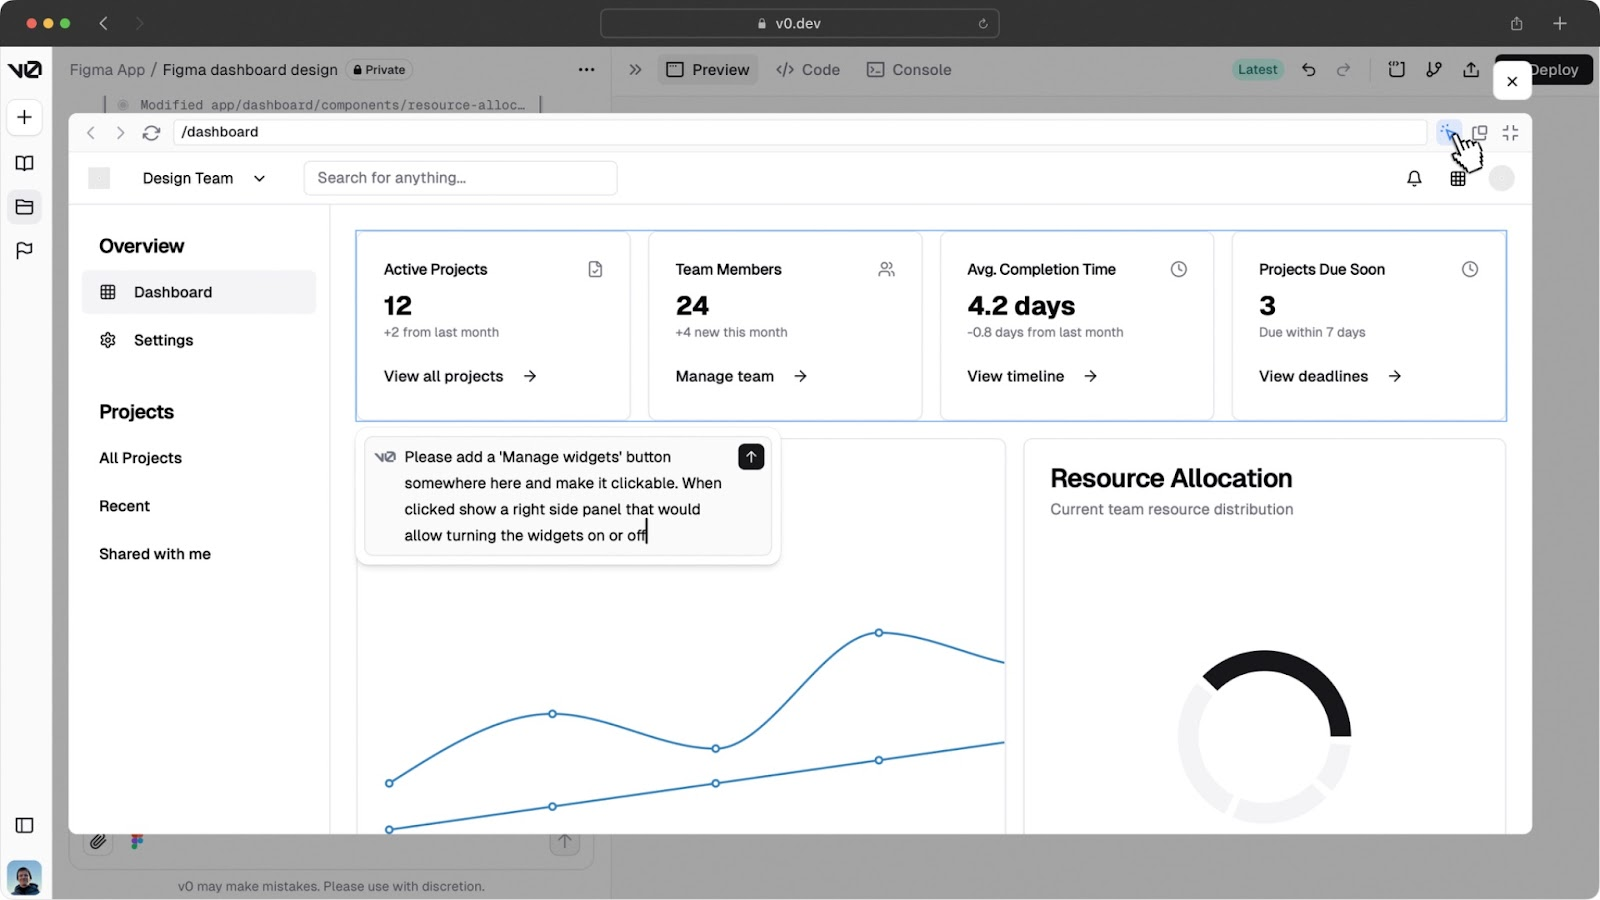Open preview in new window icon
This screenshot has width=1600, height=900.
pos(1480,132)
